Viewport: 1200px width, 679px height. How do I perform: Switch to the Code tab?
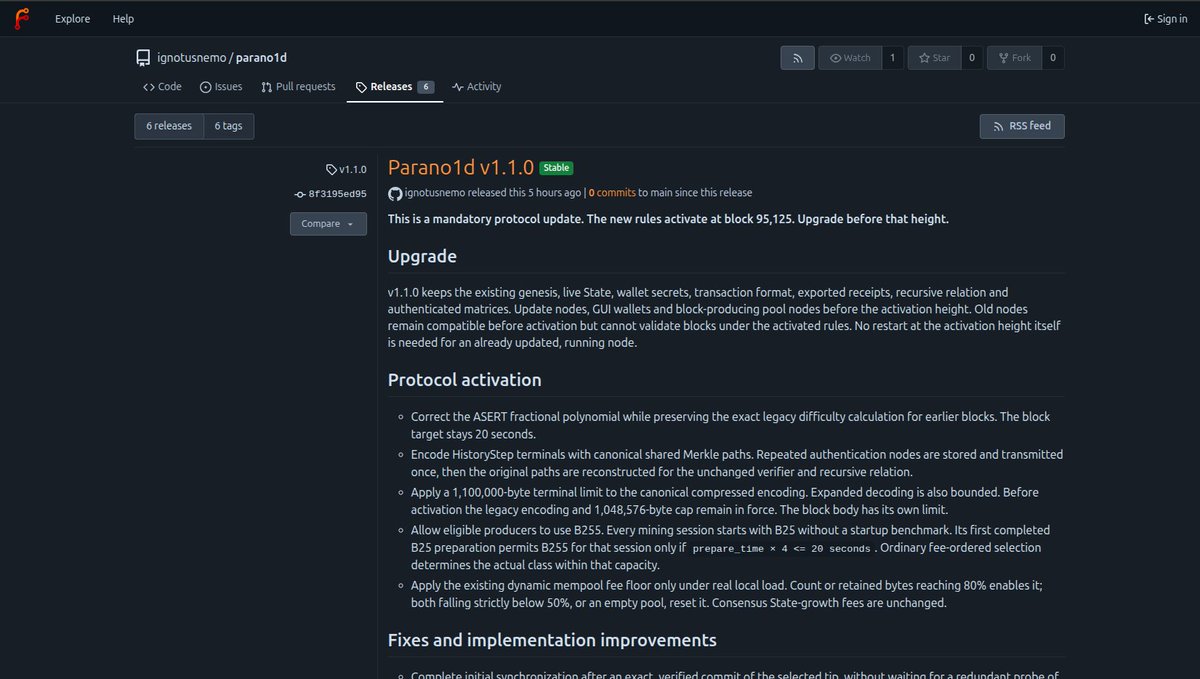162,87
